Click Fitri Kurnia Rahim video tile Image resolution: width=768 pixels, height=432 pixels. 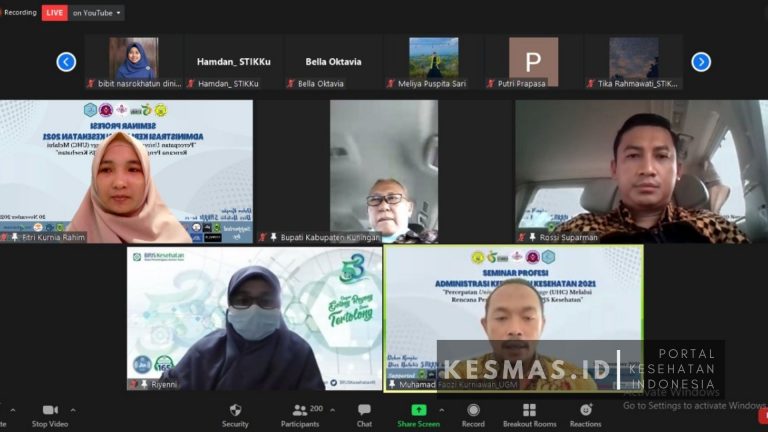coord(126,171)
